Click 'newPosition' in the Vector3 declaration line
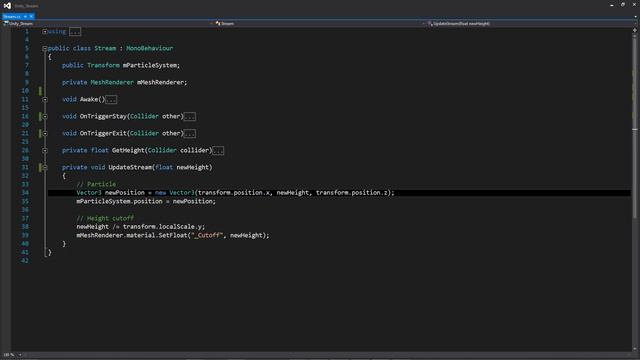 pos(125,193)
